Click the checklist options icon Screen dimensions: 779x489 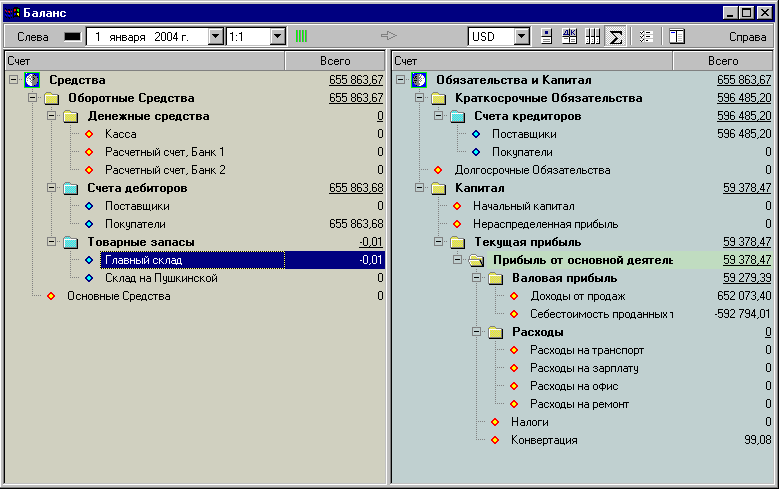point(646,36)
